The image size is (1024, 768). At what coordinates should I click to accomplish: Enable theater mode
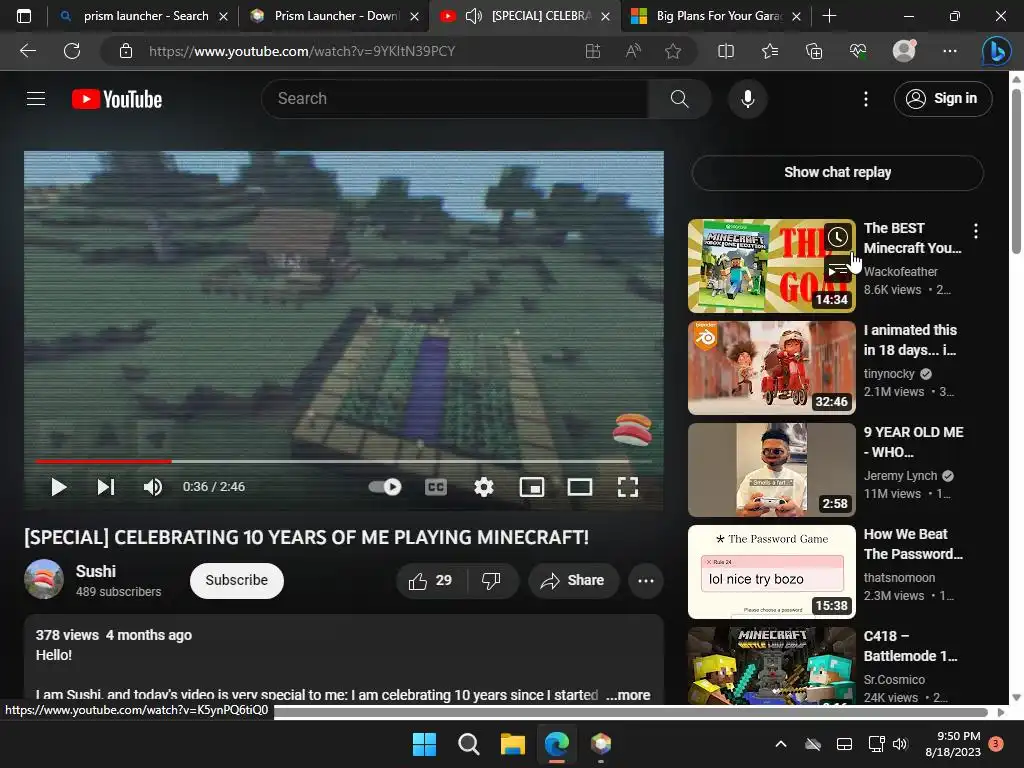579,487
